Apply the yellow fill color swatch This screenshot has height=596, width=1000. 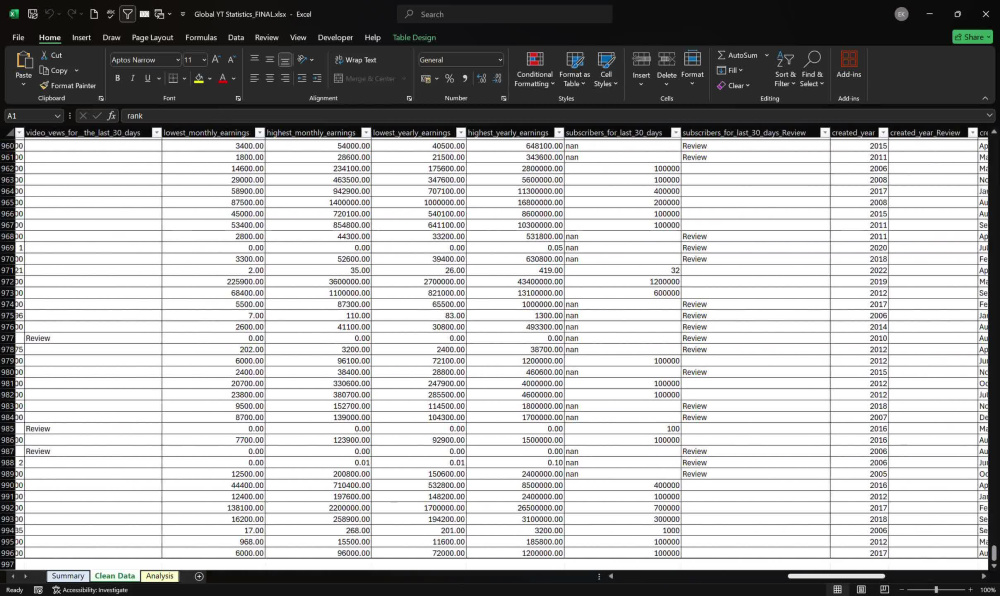[x=198, y=78]
